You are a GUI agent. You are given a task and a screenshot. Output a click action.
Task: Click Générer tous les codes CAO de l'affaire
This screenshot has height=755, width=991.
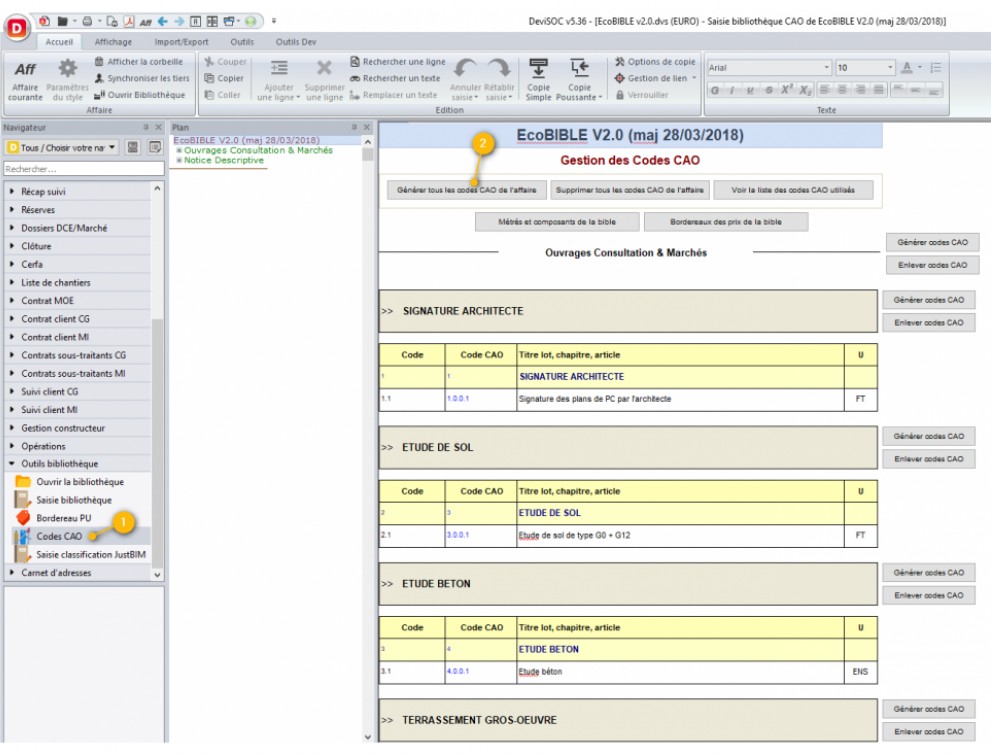pos(466,190)
